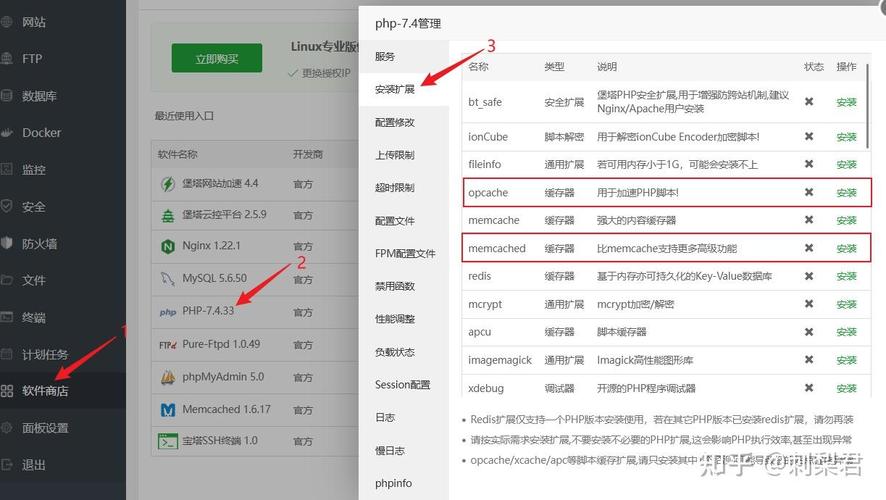Viewport: 886px width, 500px height.
Task: Click the 名称 column header
Action: pos(478,67)
